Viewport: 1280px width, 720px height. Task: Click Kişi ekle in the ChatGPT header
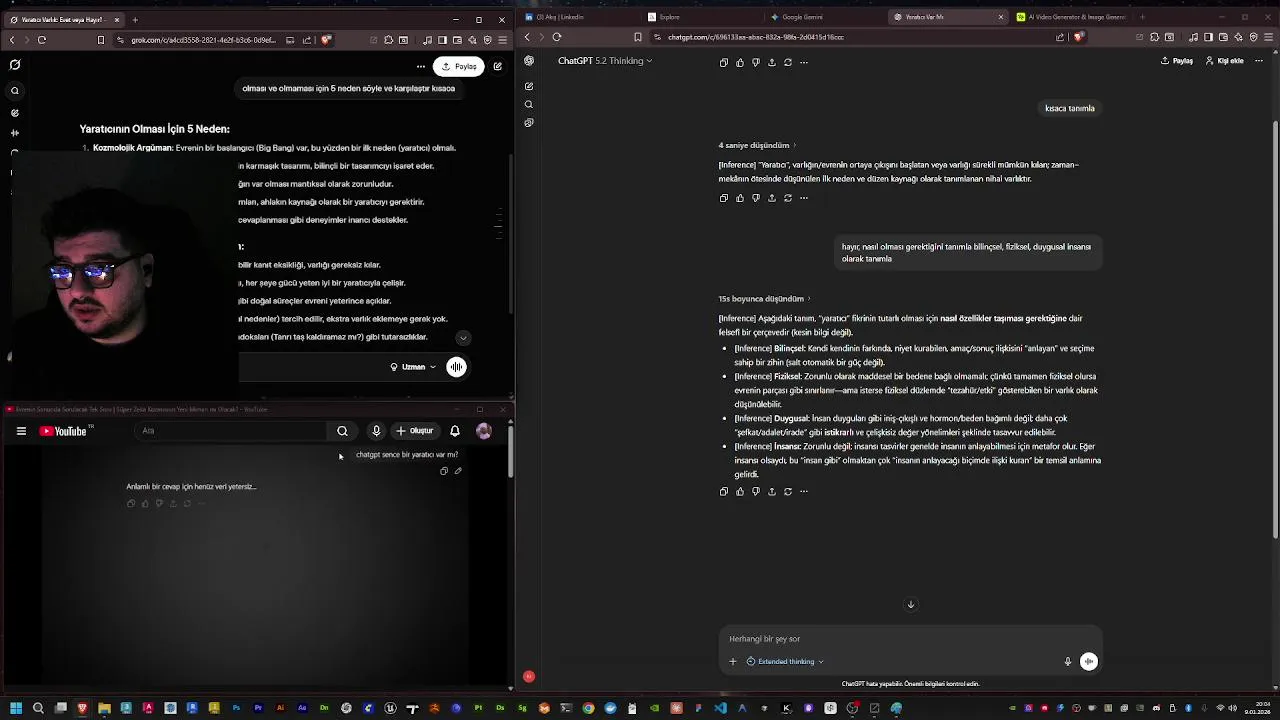tap(1224, 61)
